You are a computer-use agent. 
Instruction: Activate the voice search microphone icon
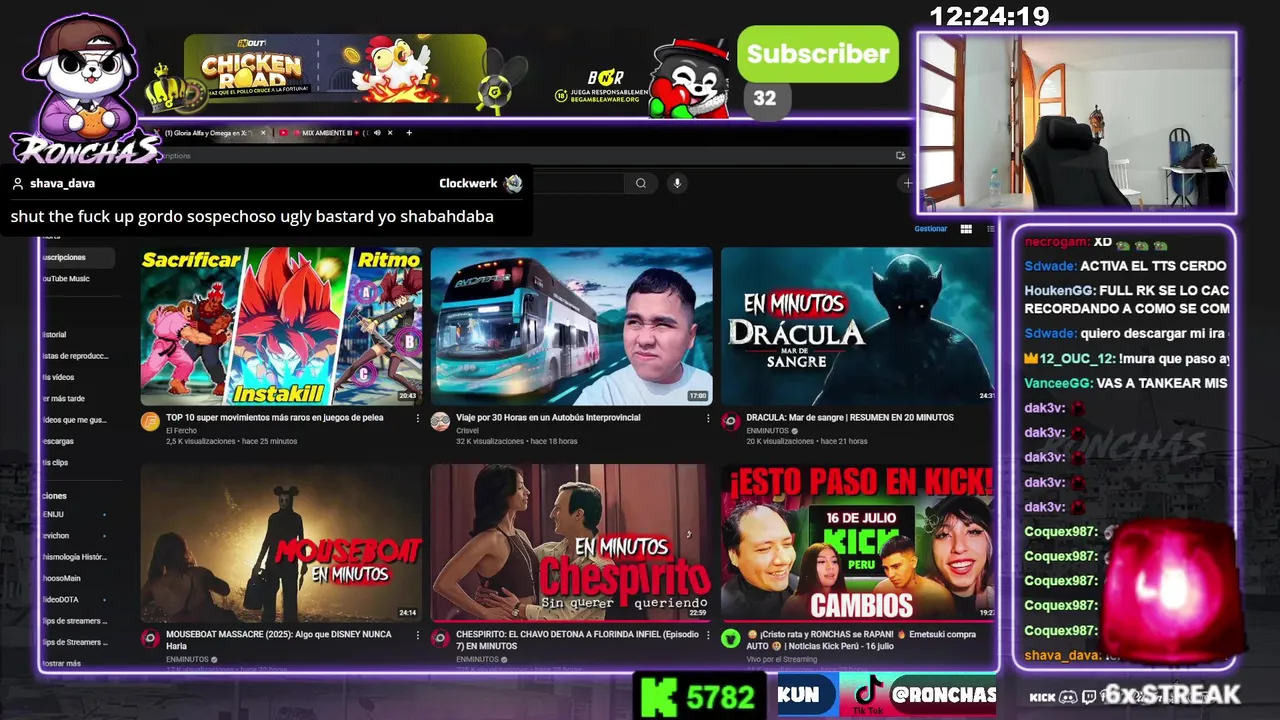point(677,183)
